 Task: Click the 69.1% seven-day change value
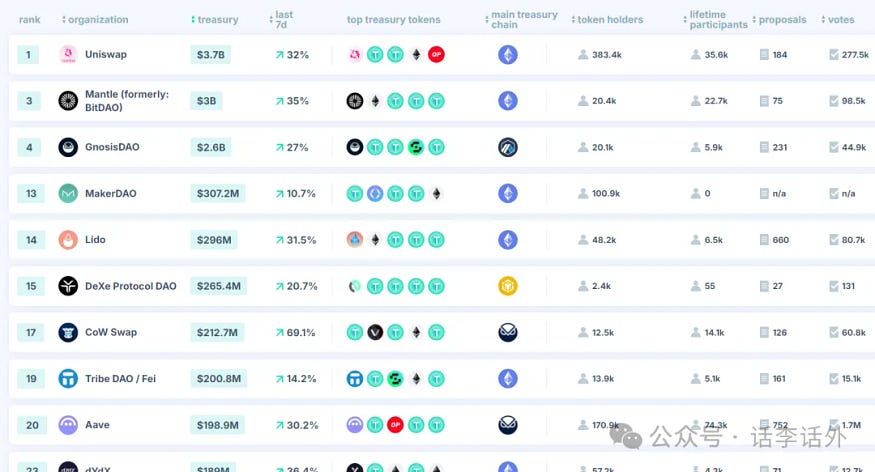pyautogui.click(x=301, y=333)
